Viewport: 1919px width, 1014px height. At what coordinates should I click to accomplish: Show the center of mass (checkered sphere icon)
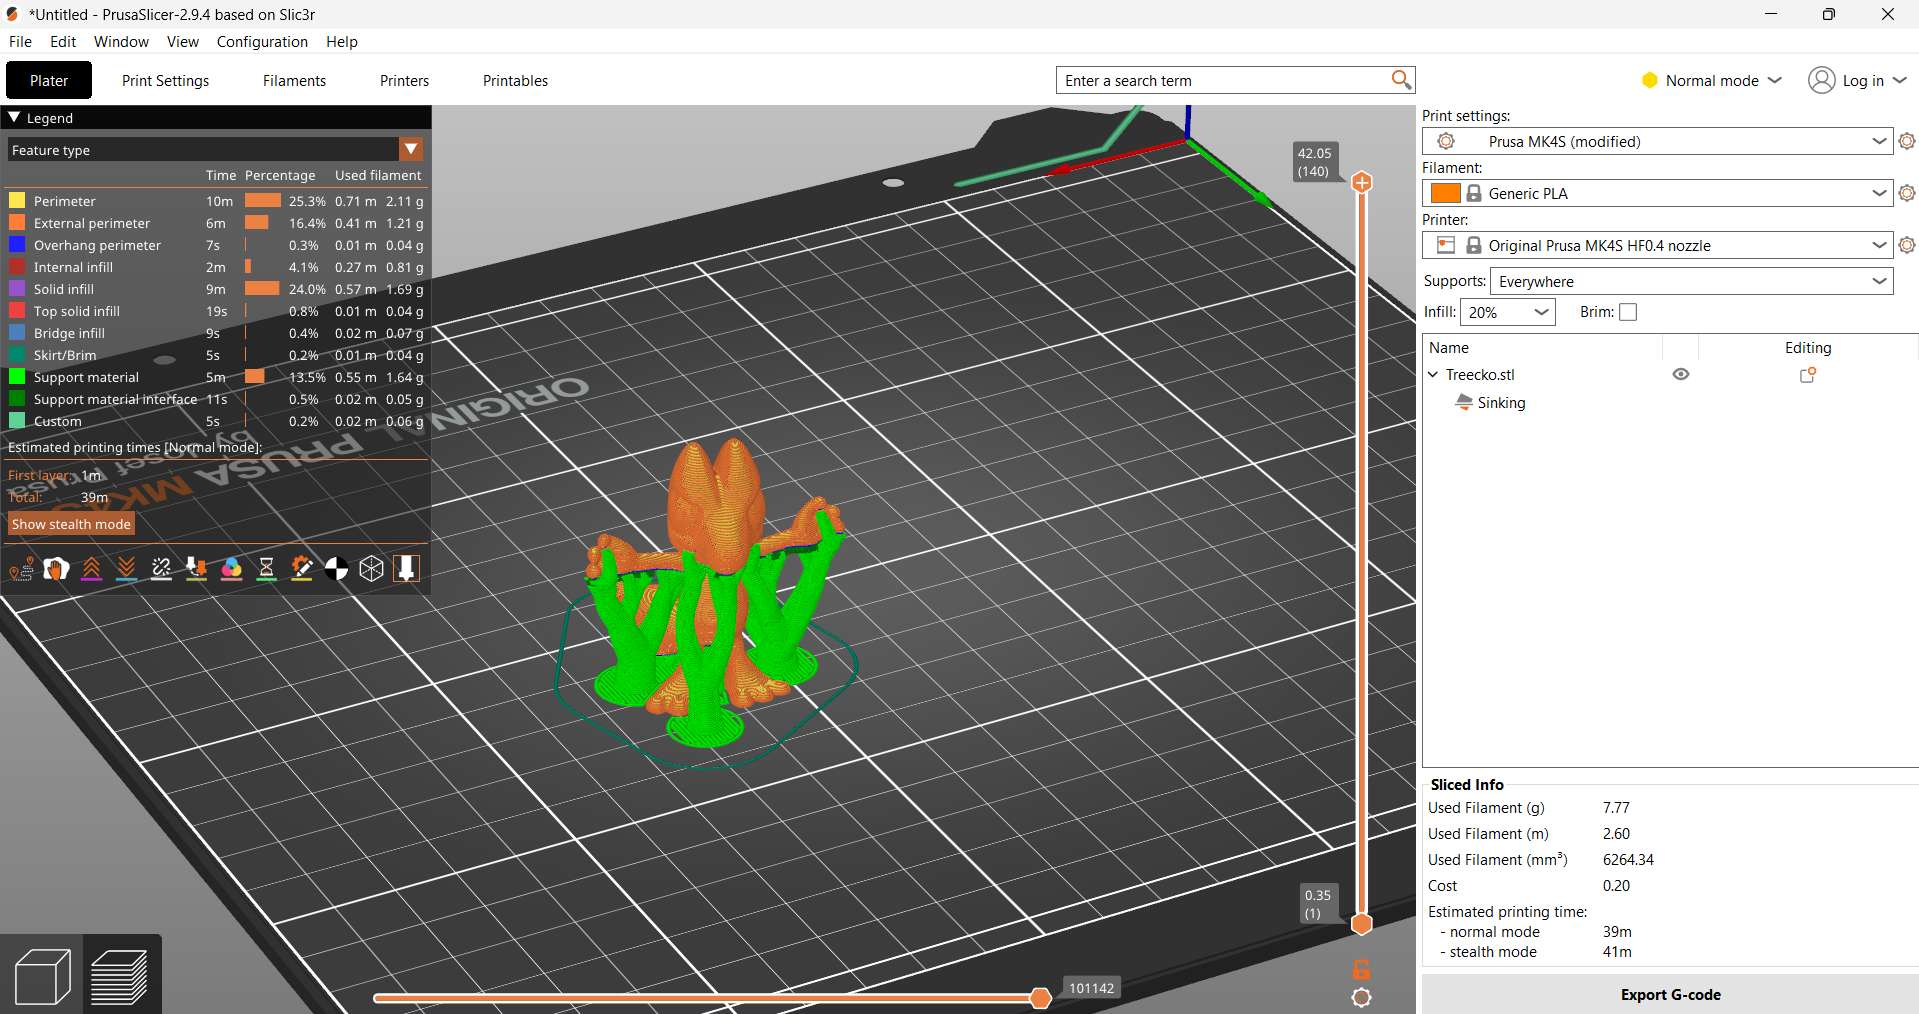coord(337,568)
